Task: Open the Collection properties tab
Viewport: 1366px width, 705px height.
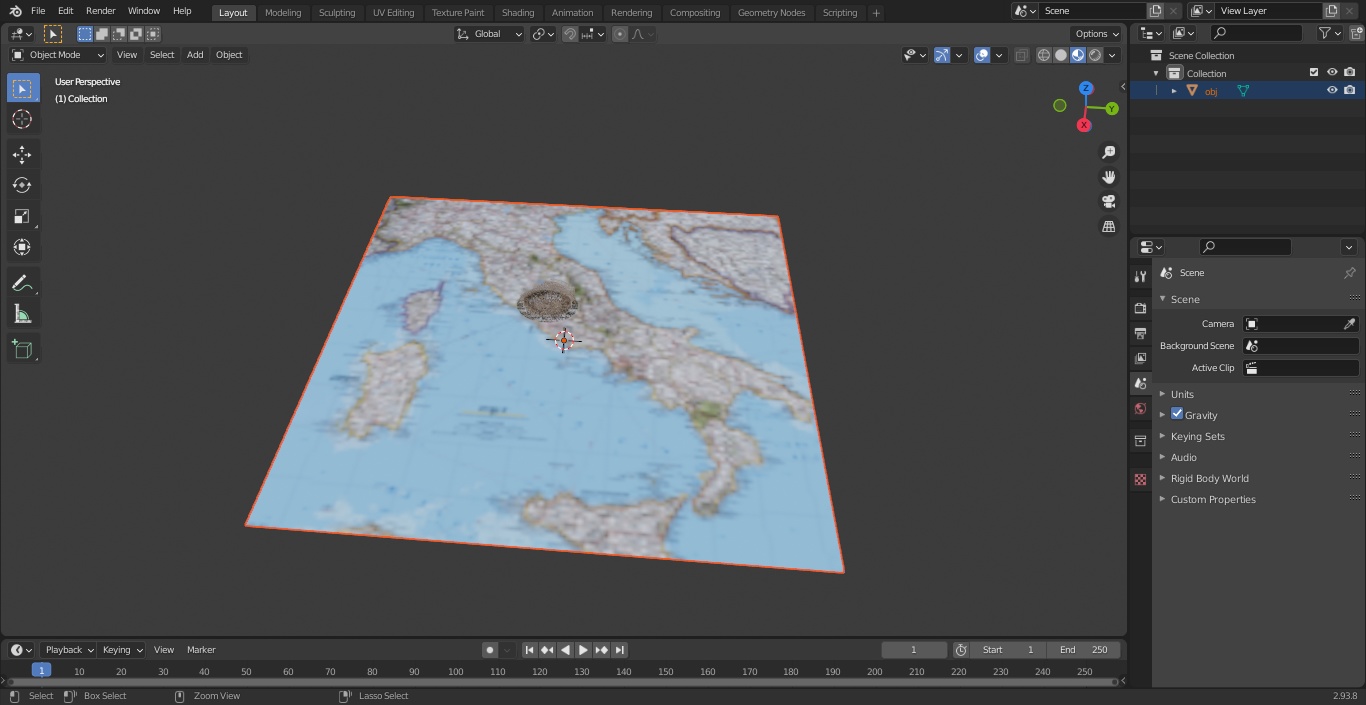Action: (x=1140, y=440)
